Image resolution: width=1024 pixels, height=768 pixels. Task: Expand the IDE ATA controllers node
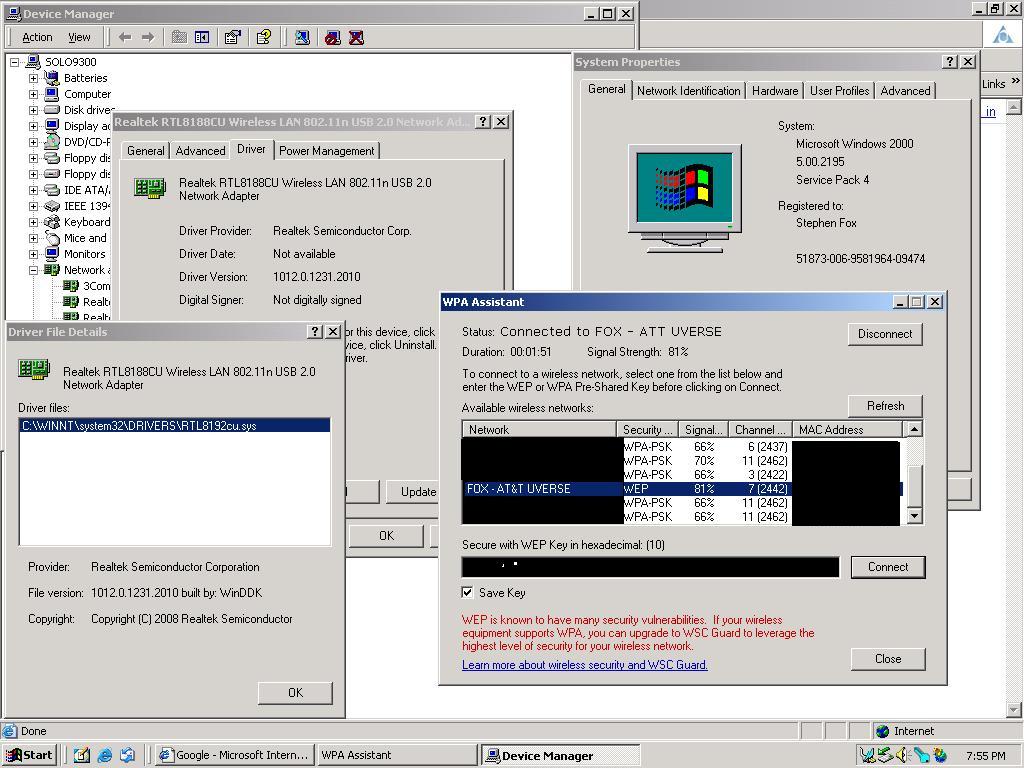click(33, 190)
